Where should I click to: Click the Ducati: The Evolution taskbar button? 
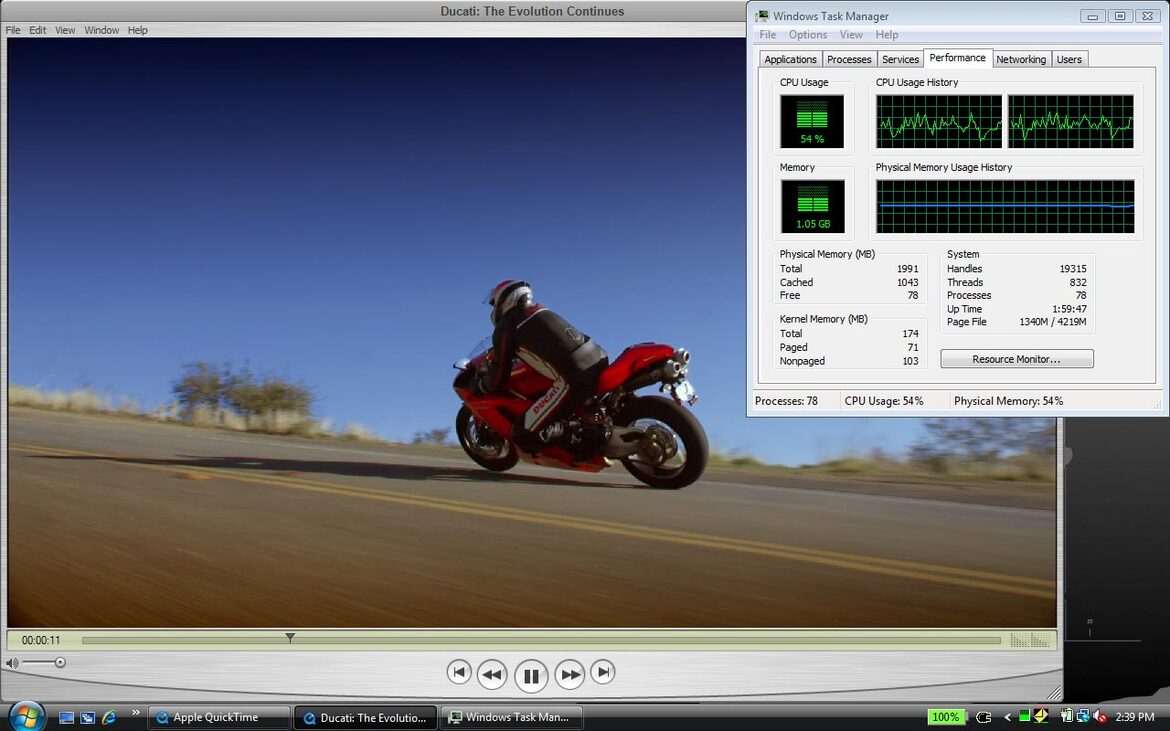click(x=366, y=718)
